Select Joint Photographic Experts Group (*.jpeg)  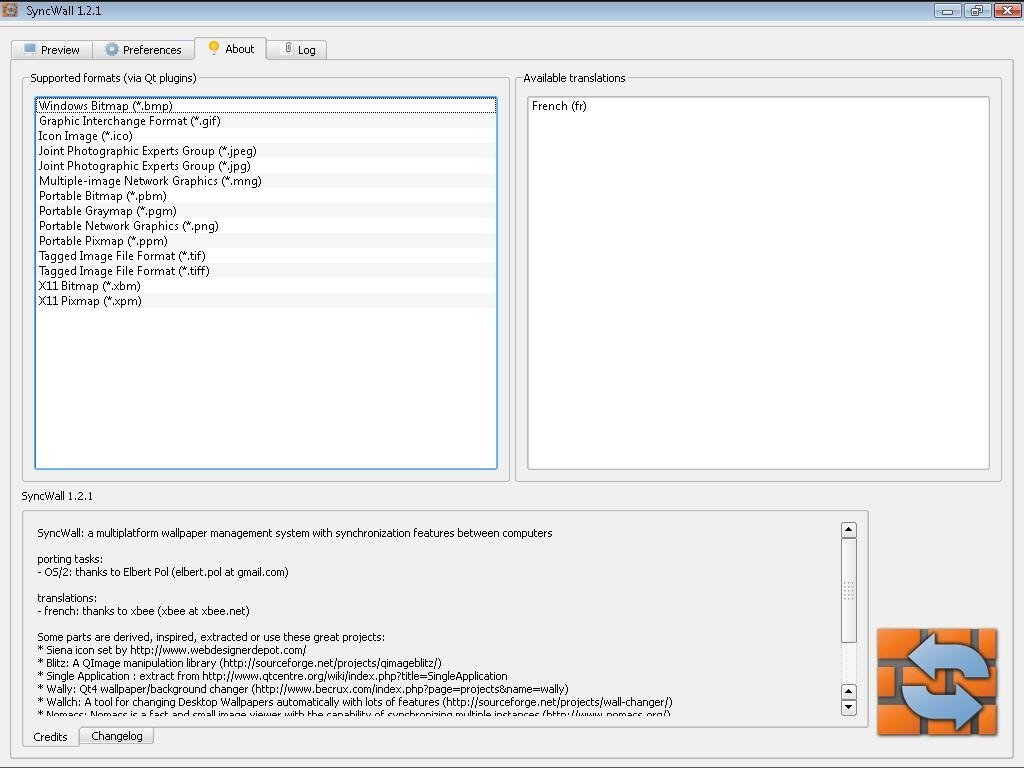click(266, 151)
